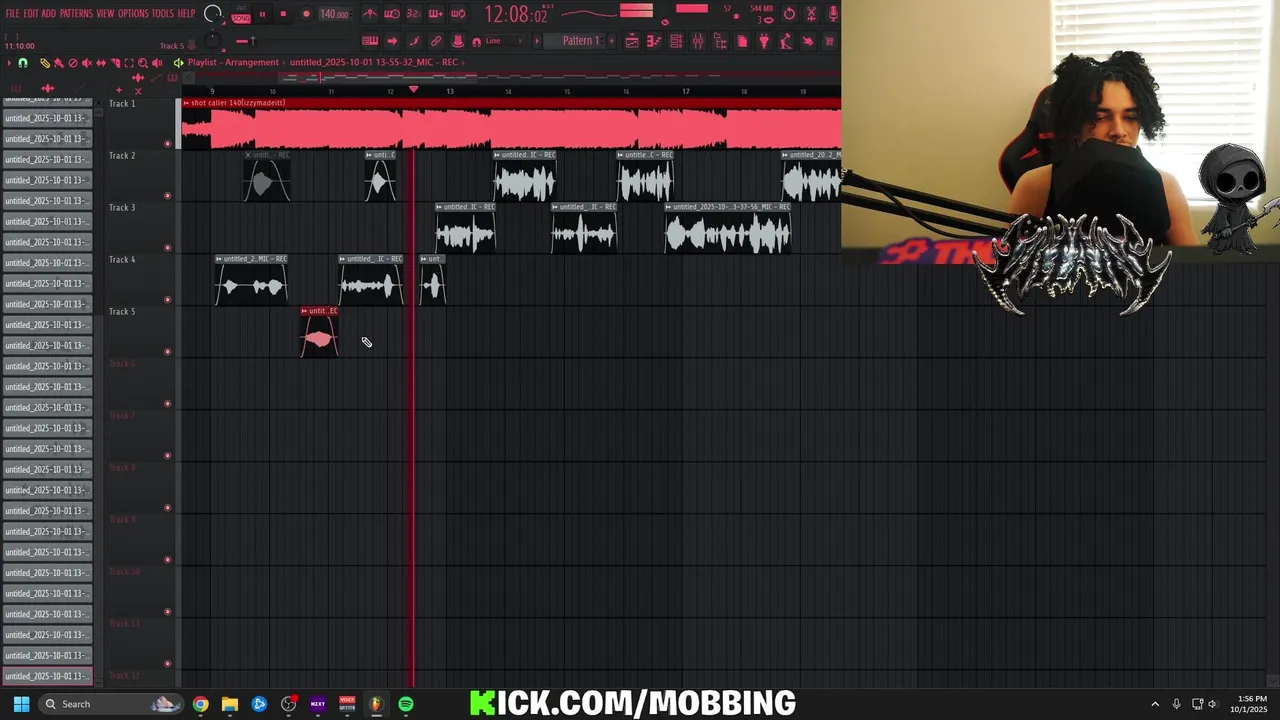Open the playlist options menu arrow
This screenshot has width=1280, height=720.
pyautogui.click(x=9, y=62)
